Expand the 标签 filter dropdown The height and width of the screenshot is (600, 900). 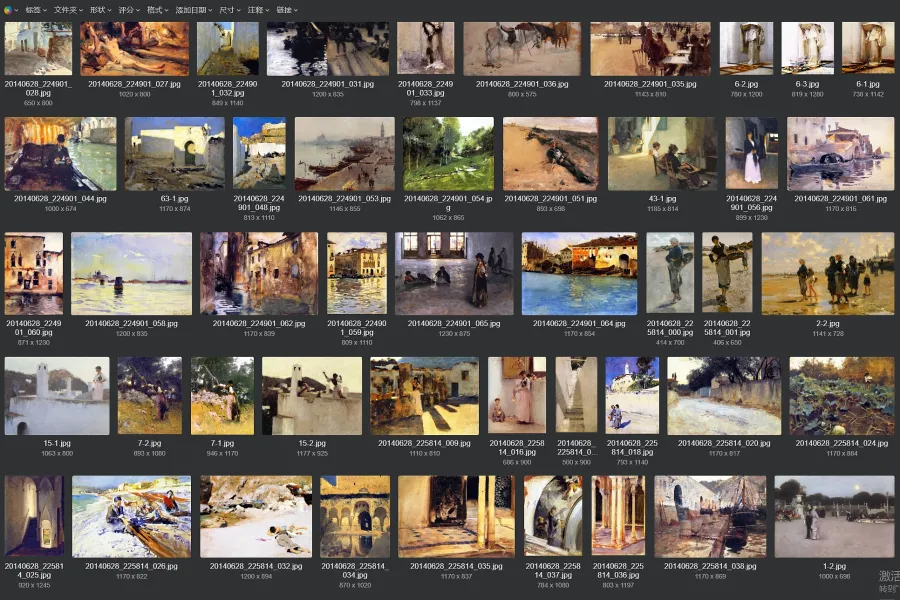36,9
